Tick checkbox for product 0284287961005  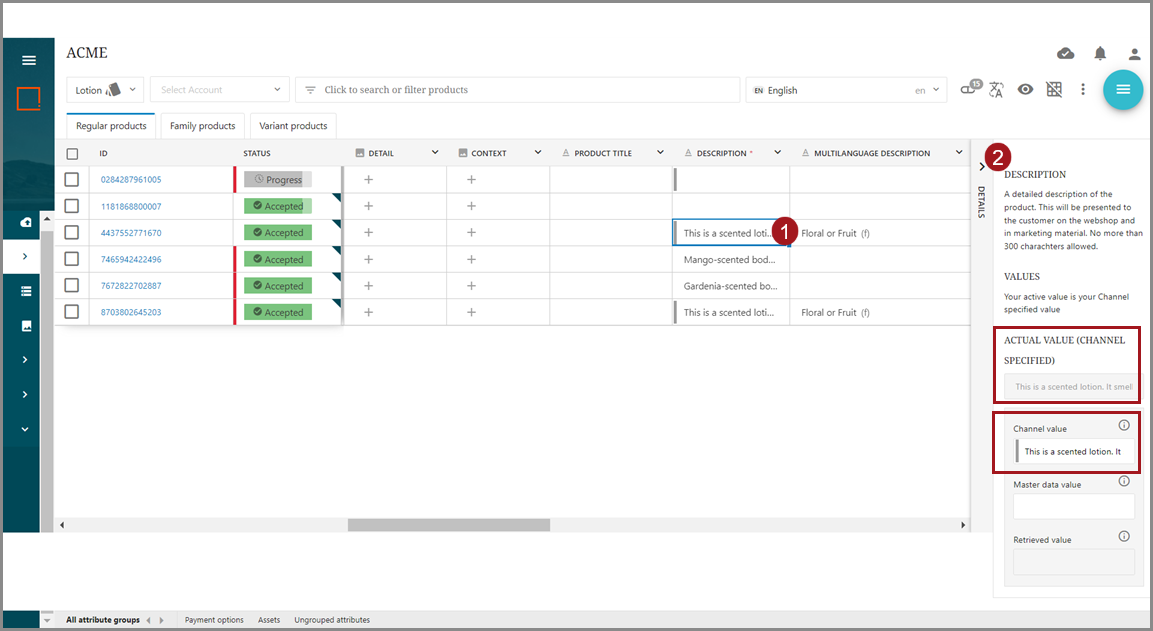(x=72, y=180)
